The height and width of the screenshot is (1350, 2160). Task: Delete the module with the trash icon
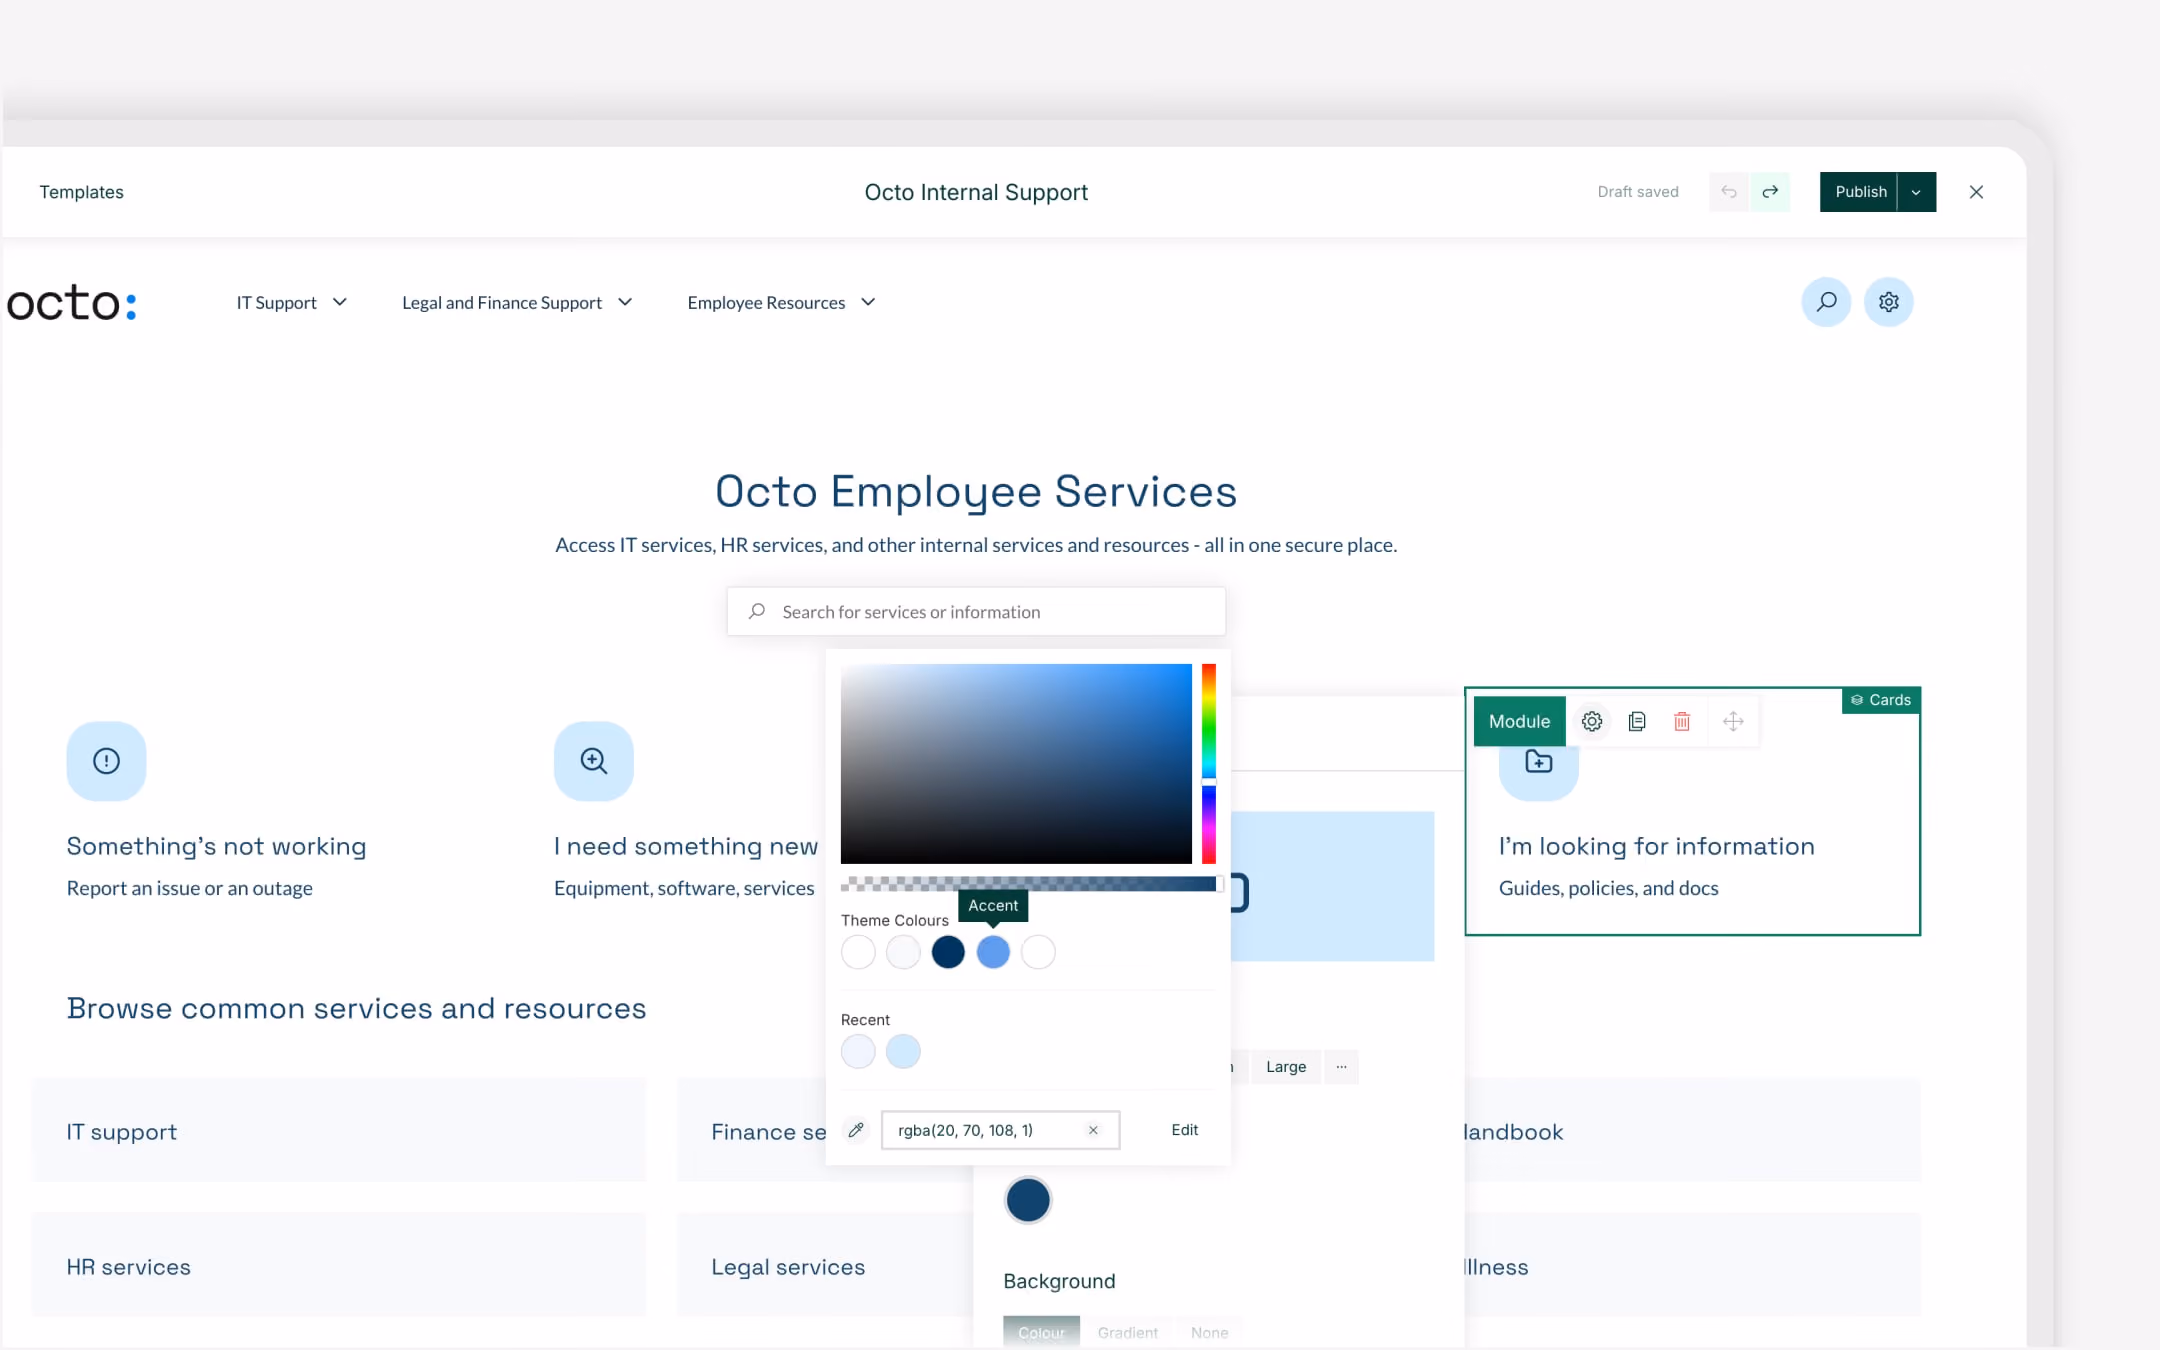coord(1682,722)
